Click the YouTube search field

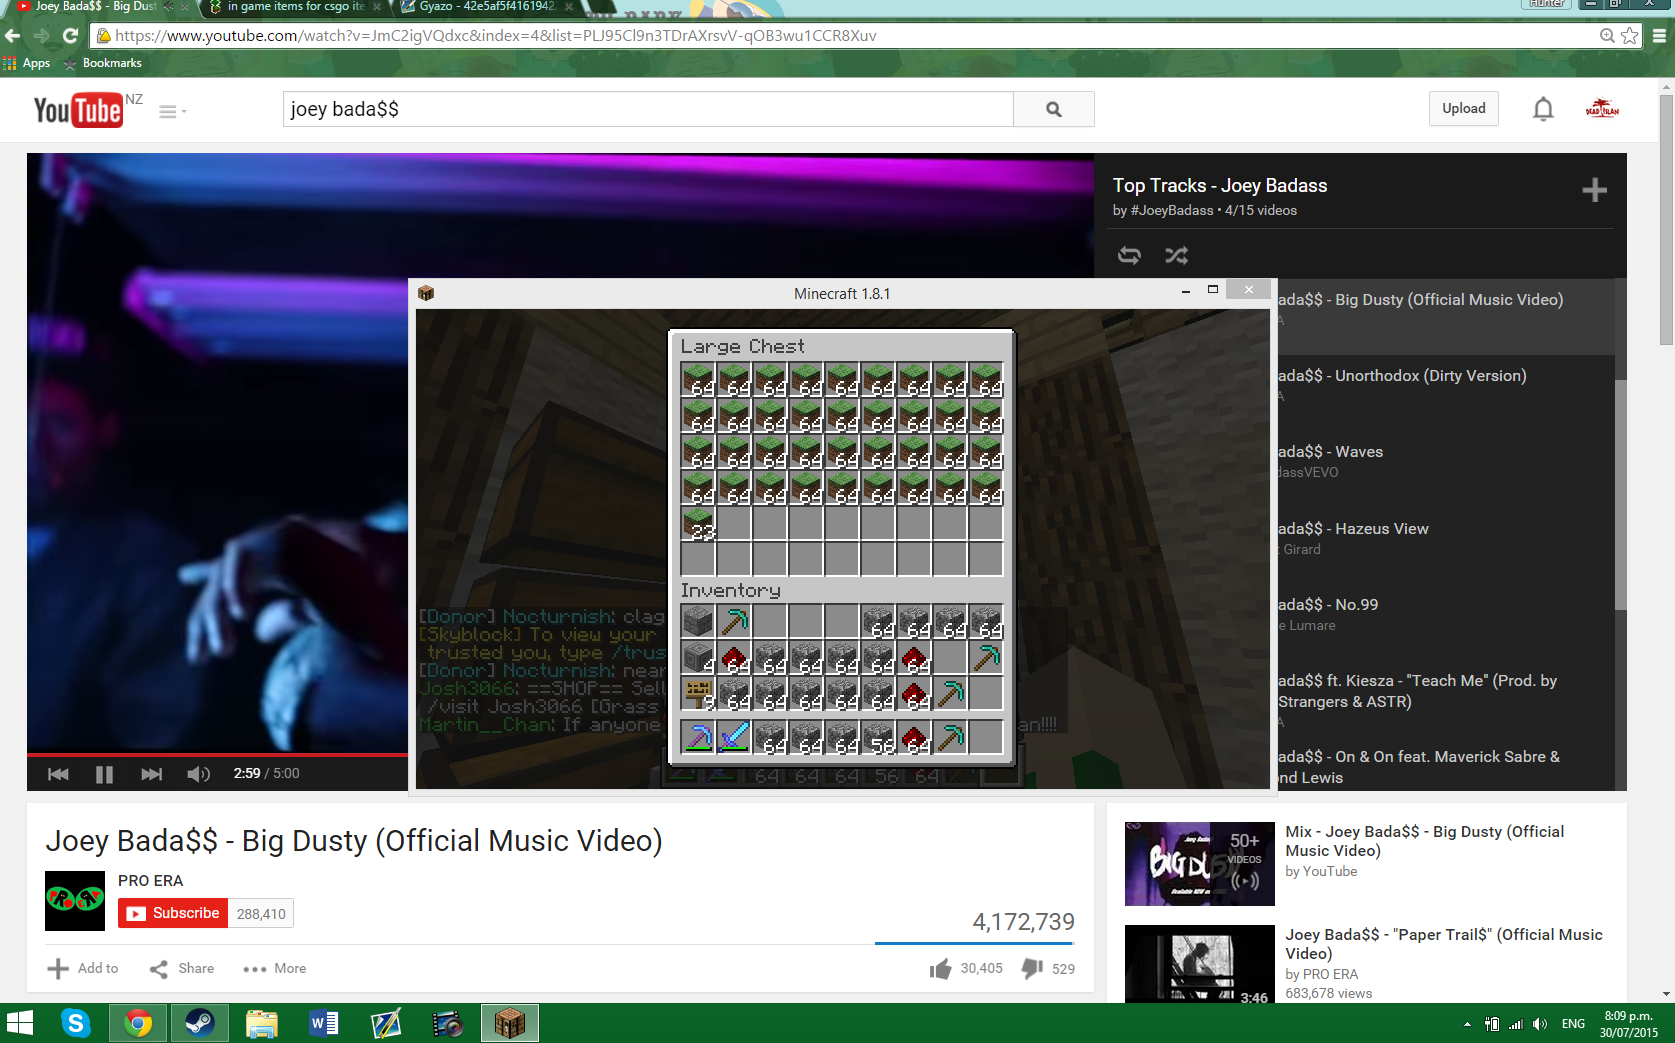648,109
